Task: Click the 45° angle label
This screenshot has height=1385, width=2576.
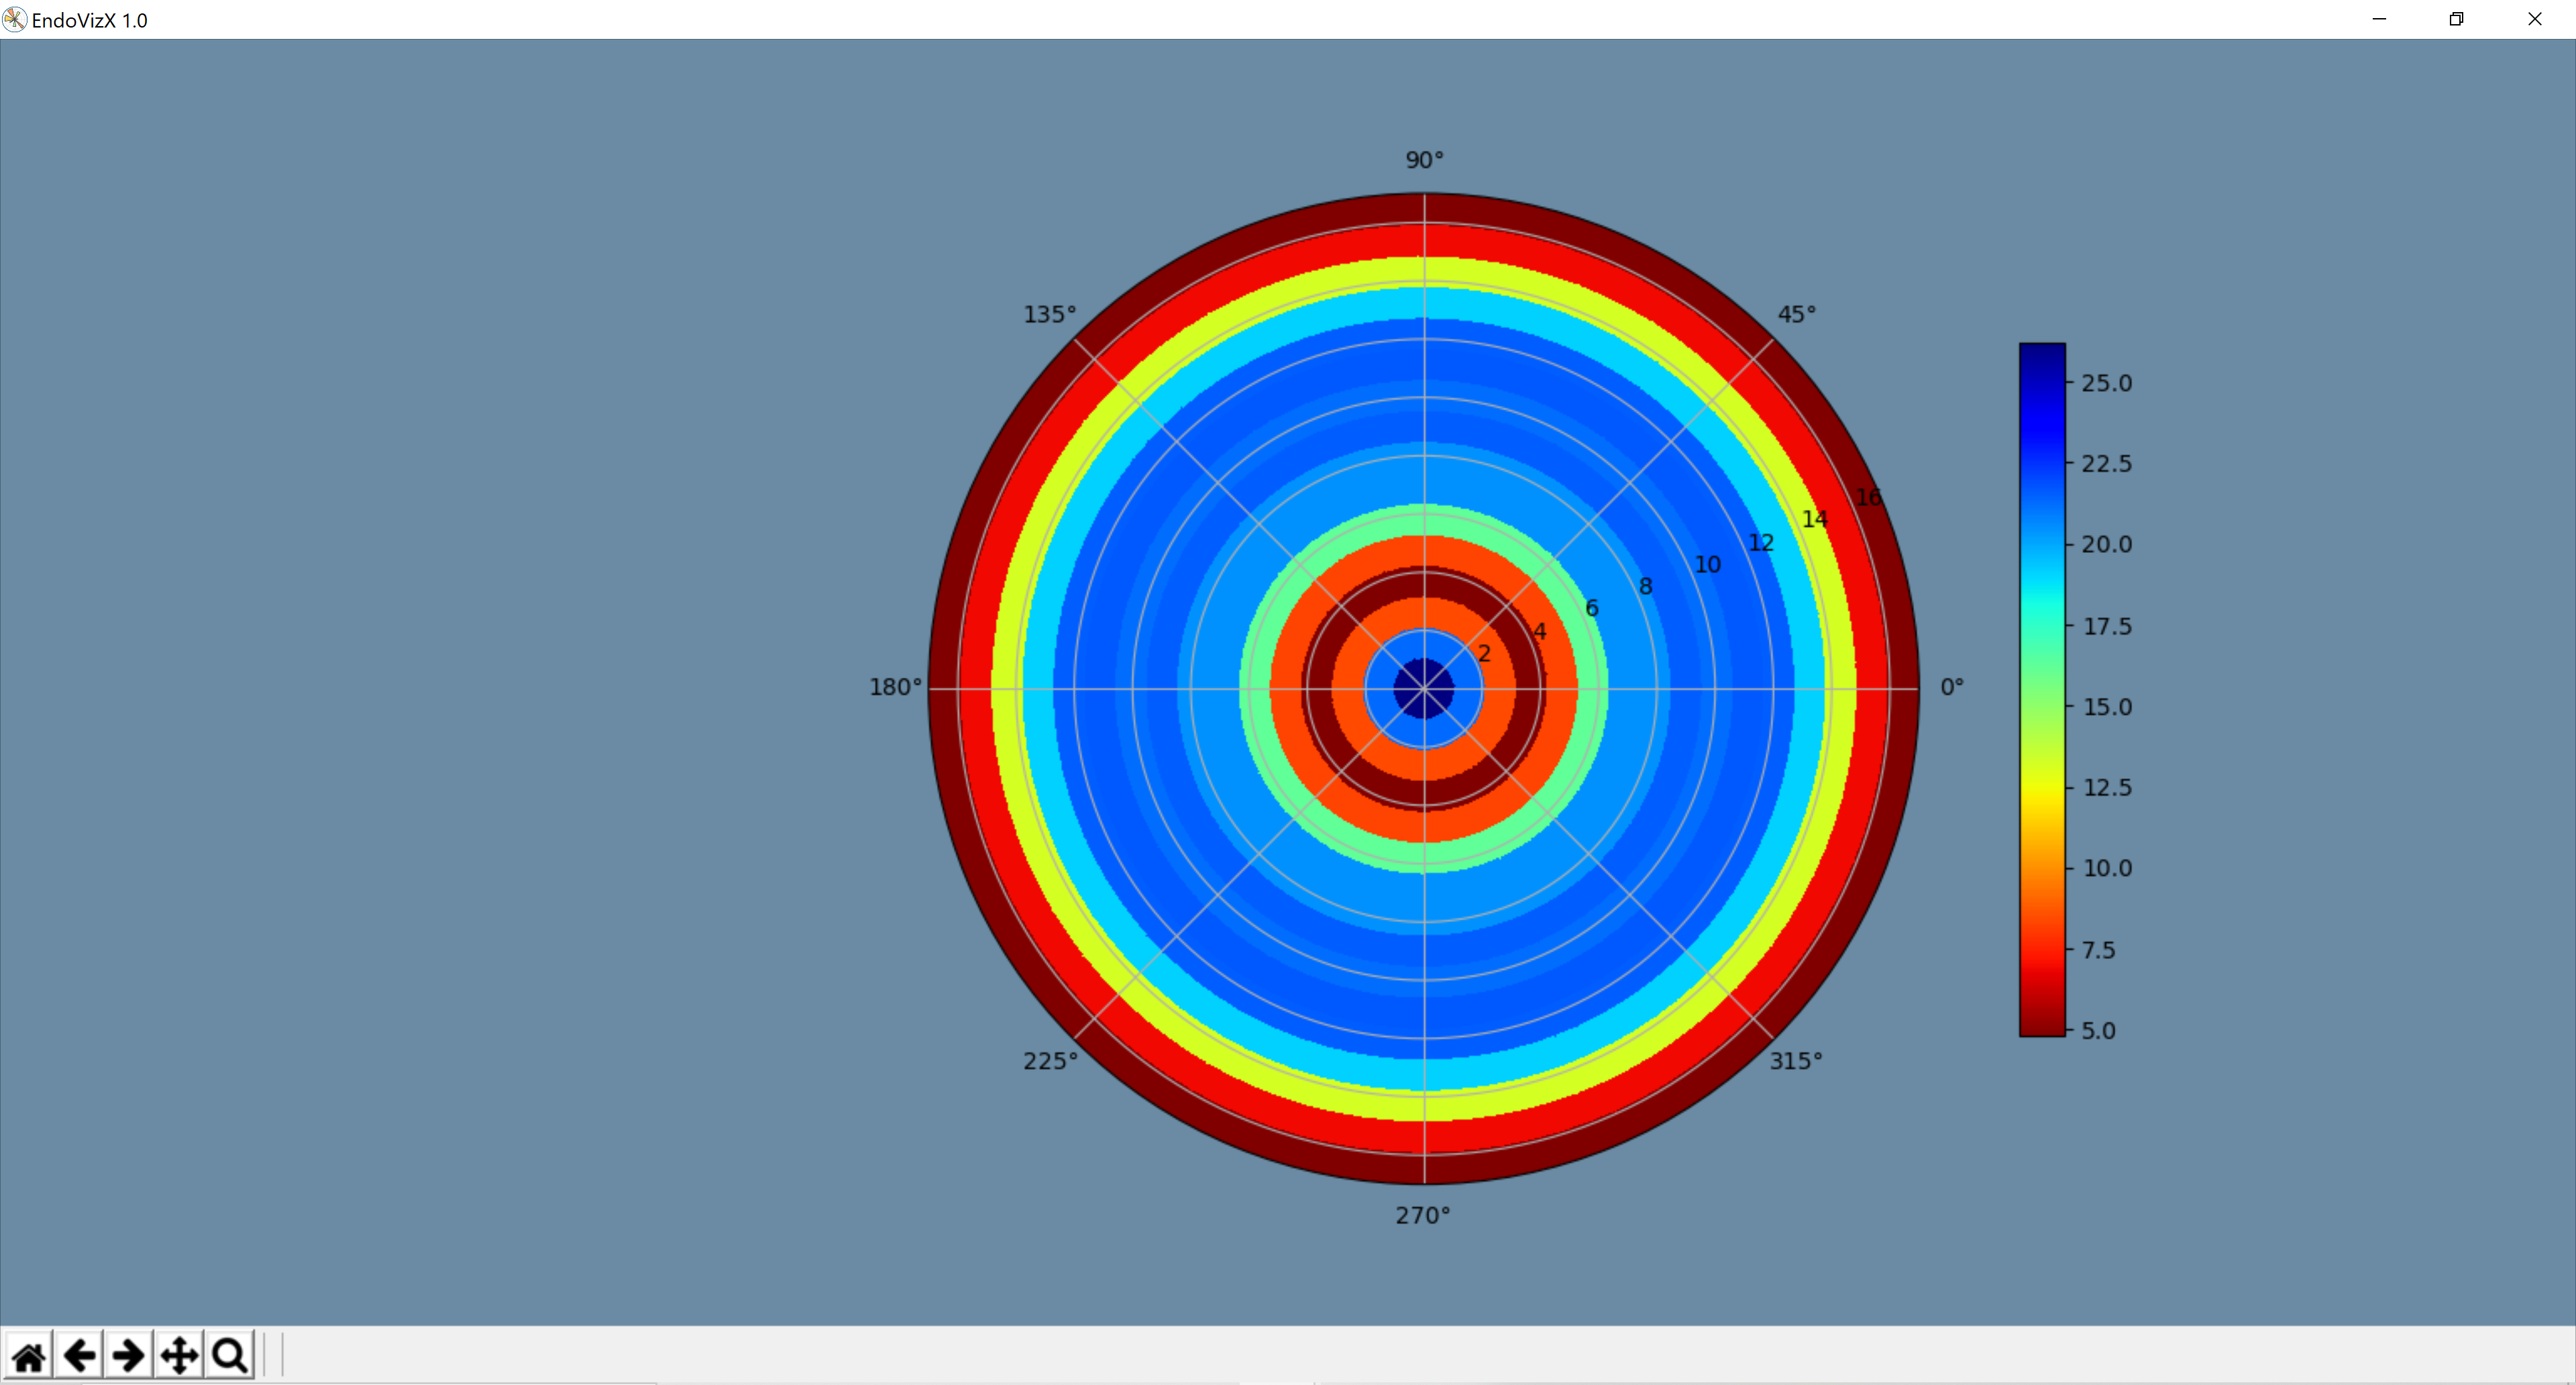Action: (1796, 314)
